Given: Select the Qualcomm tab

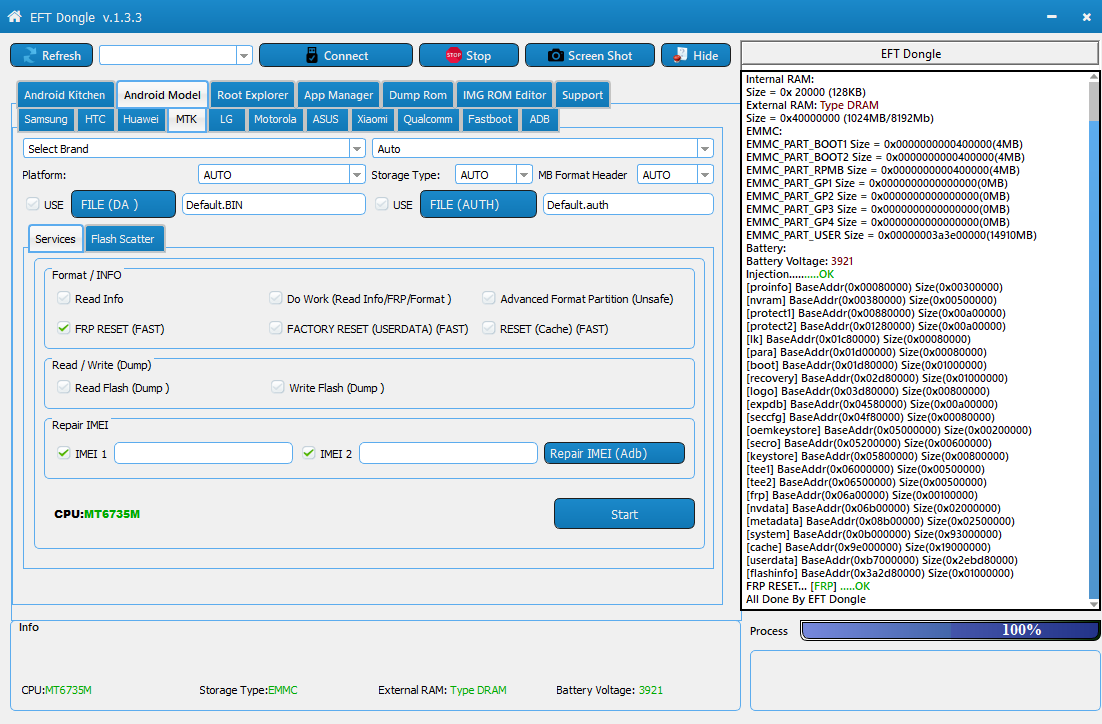Looking at the screenshot, I should tap(427, 119).
